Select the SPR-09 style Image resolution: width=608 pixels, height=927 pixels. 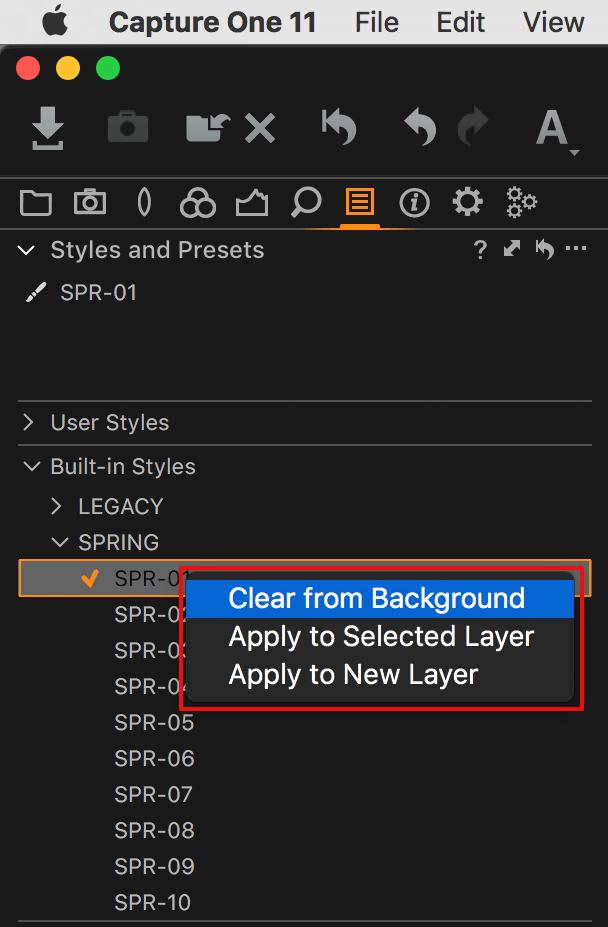(154, 867)
